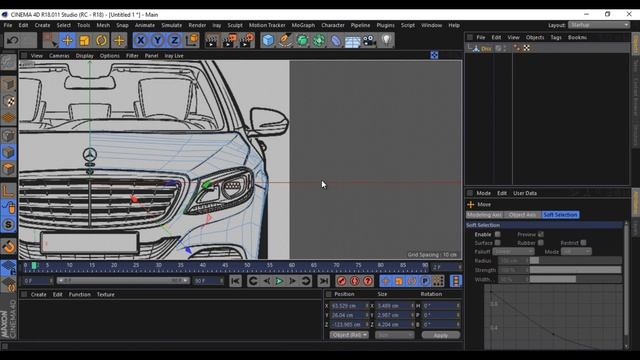The width and height of the screenshot is (640, 360).
Task: Go to start of timeline
Action: click(x=235, y=281)
